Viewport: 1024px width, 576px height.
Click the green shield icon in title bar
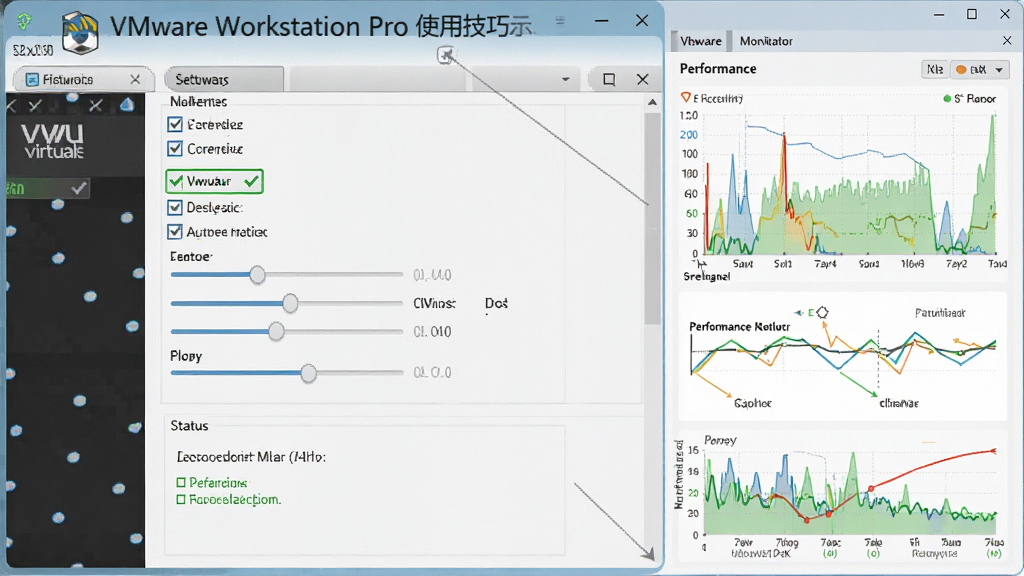[x=24, y=22]
